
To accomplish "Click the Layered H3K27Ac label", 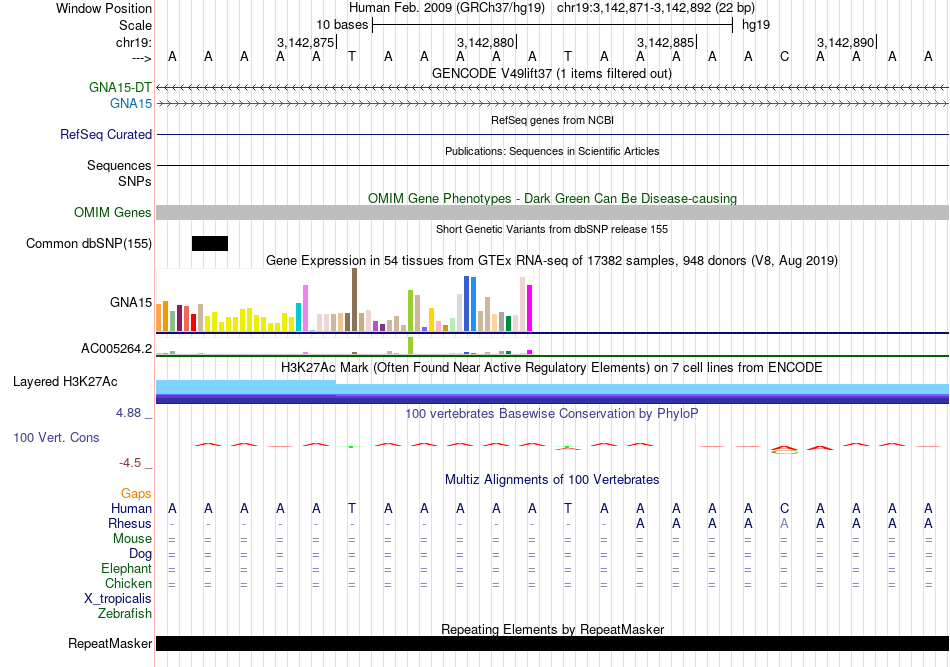I will point(65,382).
